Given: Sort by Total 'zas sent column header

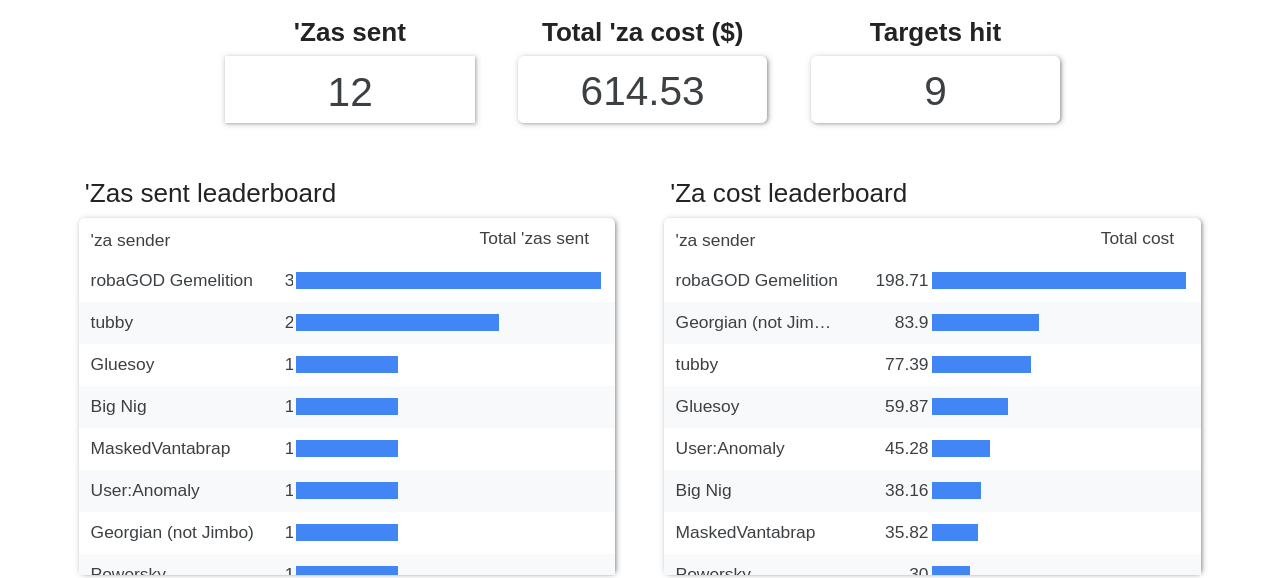Looking at the screenshot, I should click(533, 239).
